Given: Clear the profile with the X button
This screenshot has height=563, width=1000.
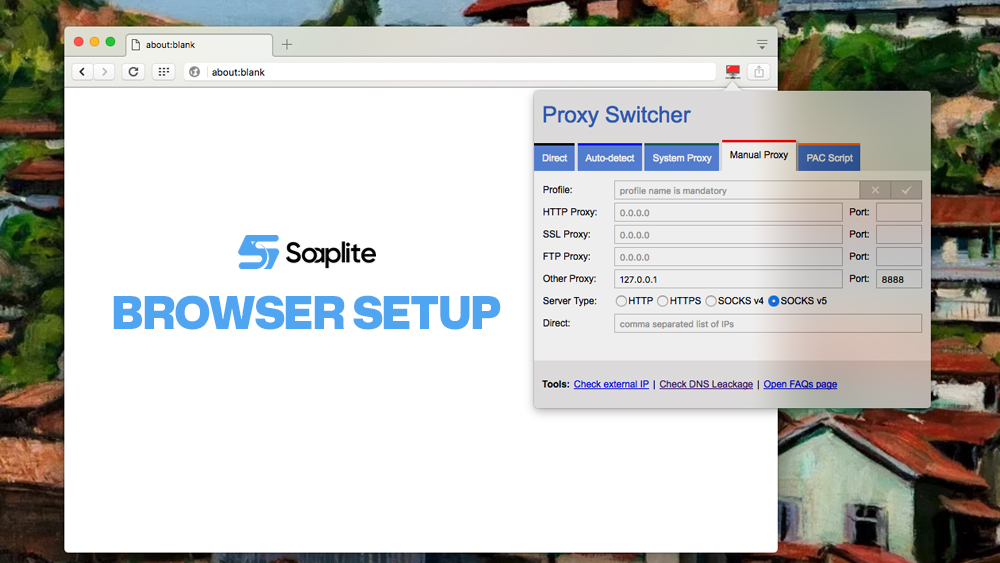Looking at the screenshot, I should point(875,190).
